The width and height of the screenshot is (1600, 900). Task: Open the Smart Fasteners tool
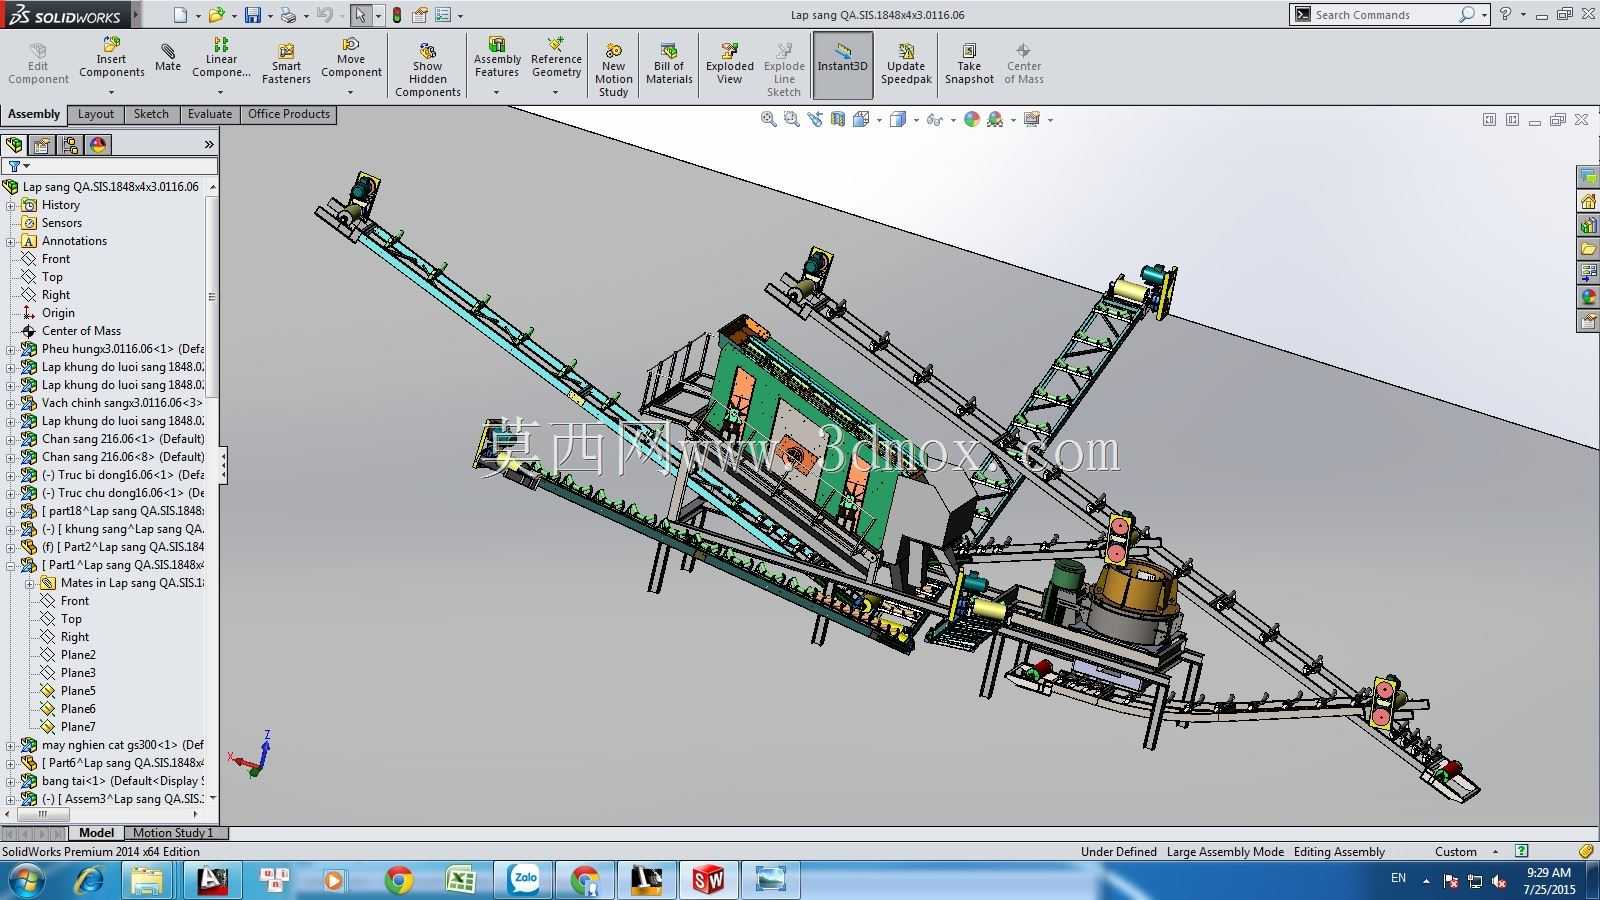pyautogui.click(x=286, y=65)
